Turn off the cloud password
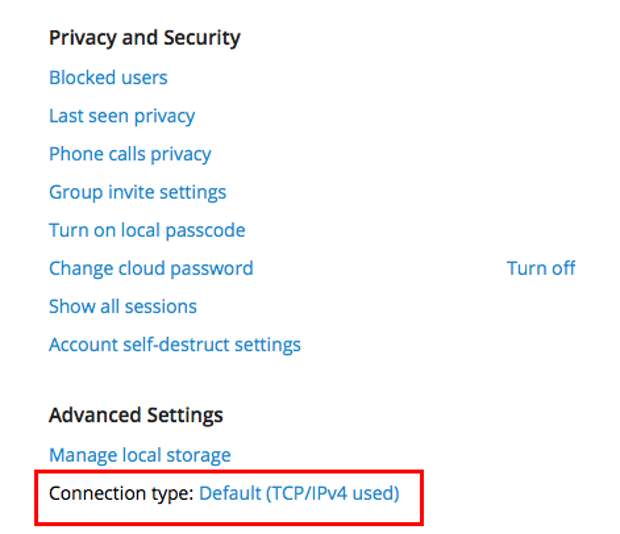This screenshot has width=620, height=534. (x=541, y=268)
